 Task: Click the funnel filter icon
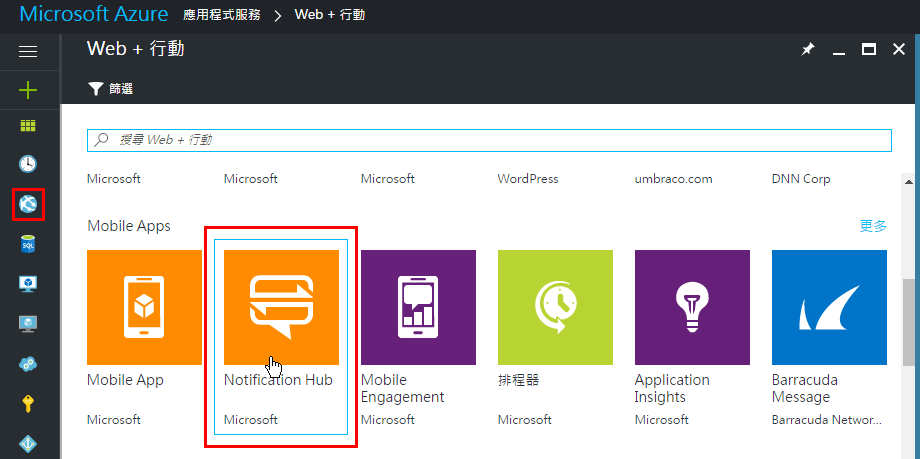95,89
